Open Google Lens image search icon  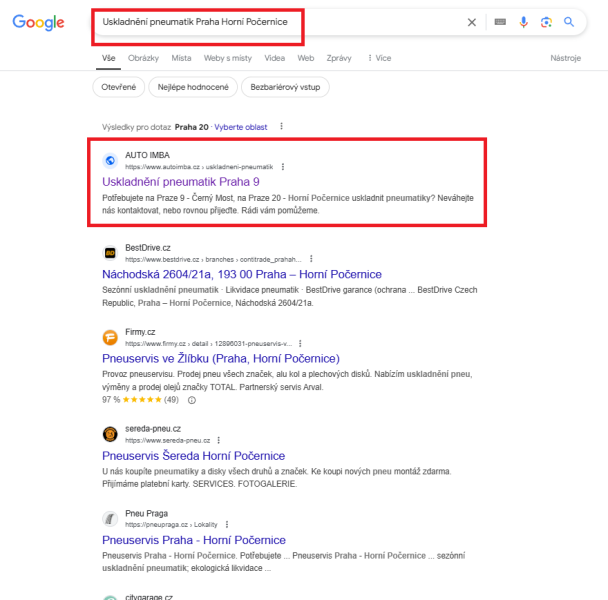coord(546,22)
